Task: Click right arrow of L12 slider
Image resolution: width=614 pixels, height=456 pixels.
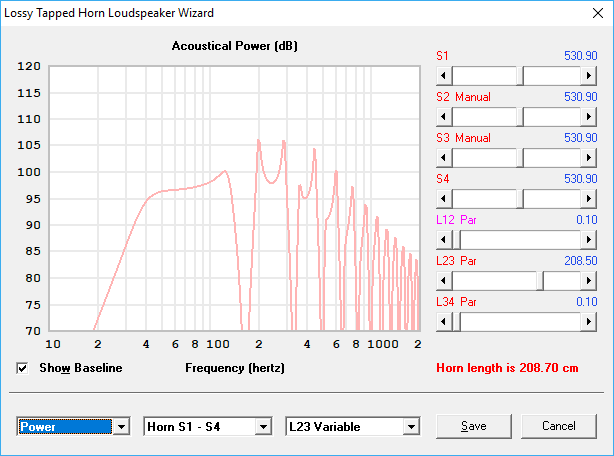Action: tap(589, 240)
